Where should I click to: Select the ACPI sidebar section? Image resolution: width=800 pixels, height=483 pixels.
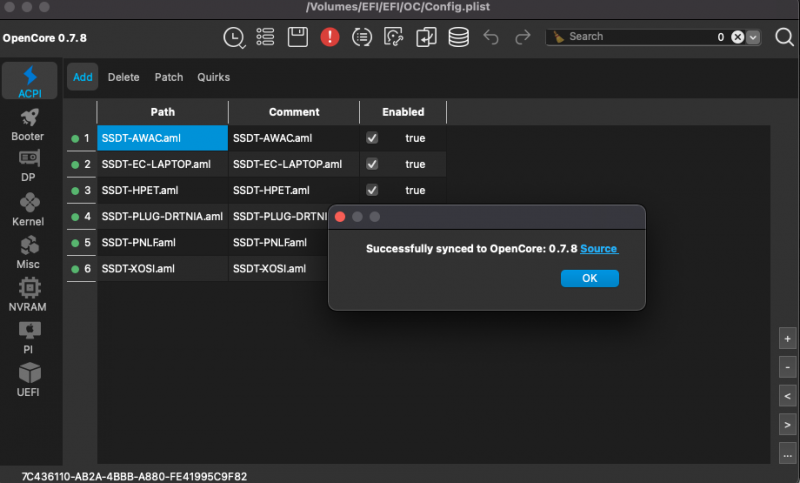[30, 81]
